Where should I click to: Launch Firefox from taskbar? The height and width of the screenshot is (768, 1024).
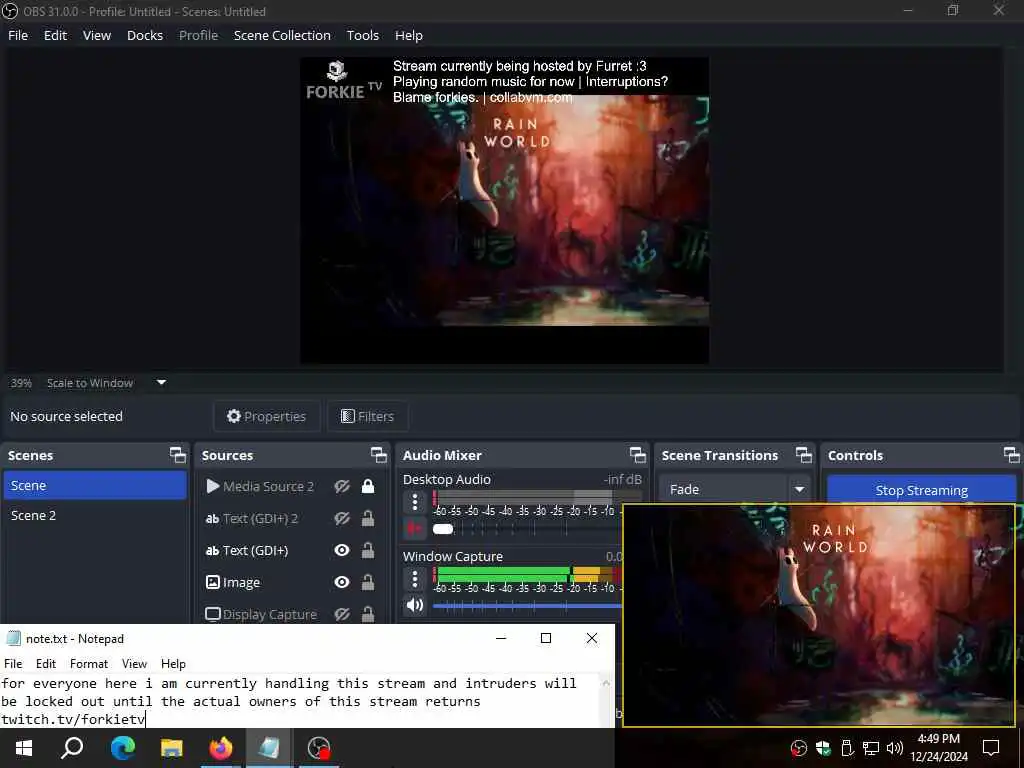[221, 748]
